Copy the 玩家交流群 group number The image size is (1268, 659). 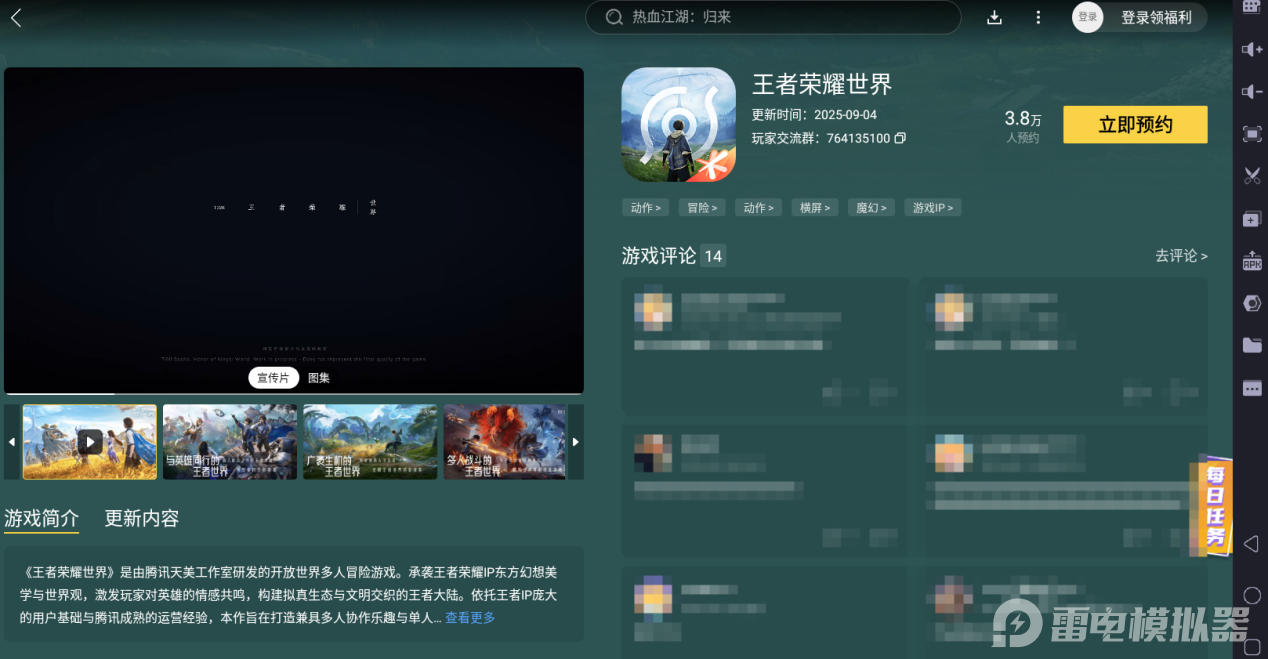[902, 137]
